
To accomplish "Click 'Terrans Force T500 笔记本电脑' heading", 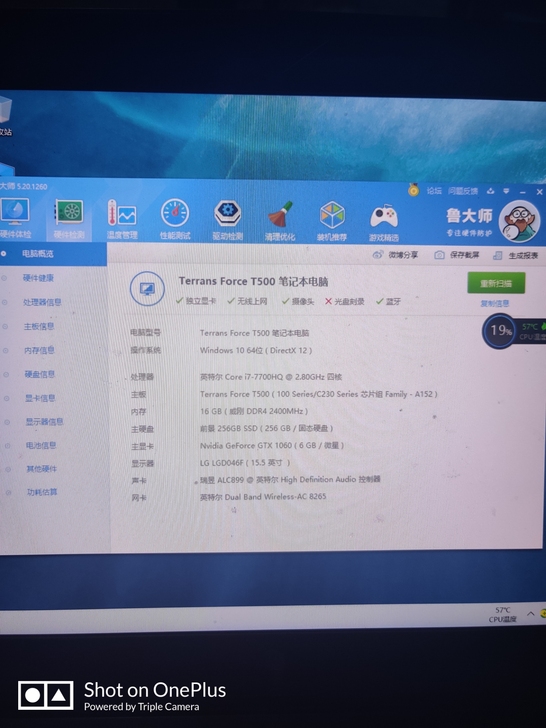I will [x=254, y=281].
